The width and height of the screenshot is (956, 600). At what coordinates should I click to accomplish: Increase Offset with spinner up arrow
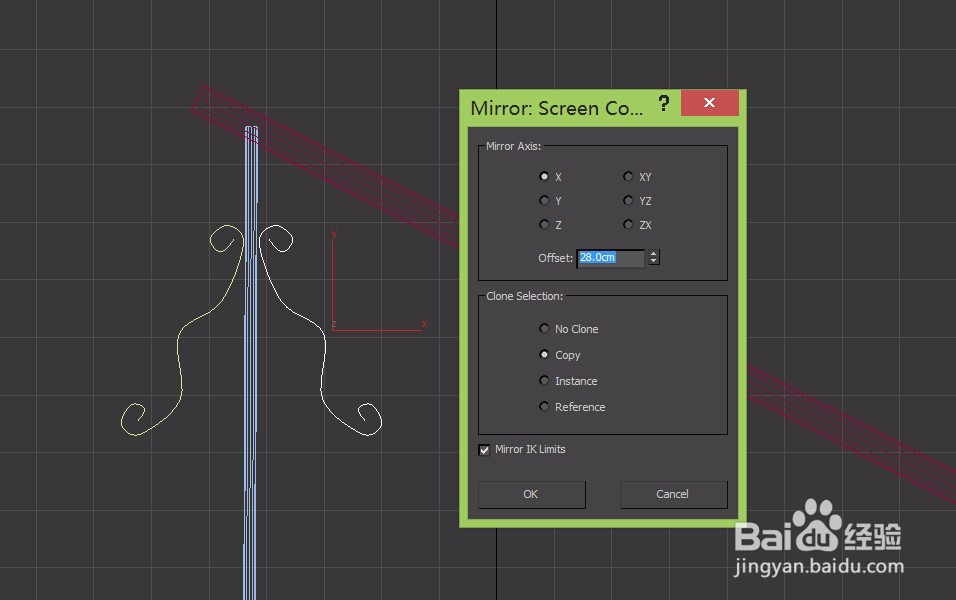point(654,254)
